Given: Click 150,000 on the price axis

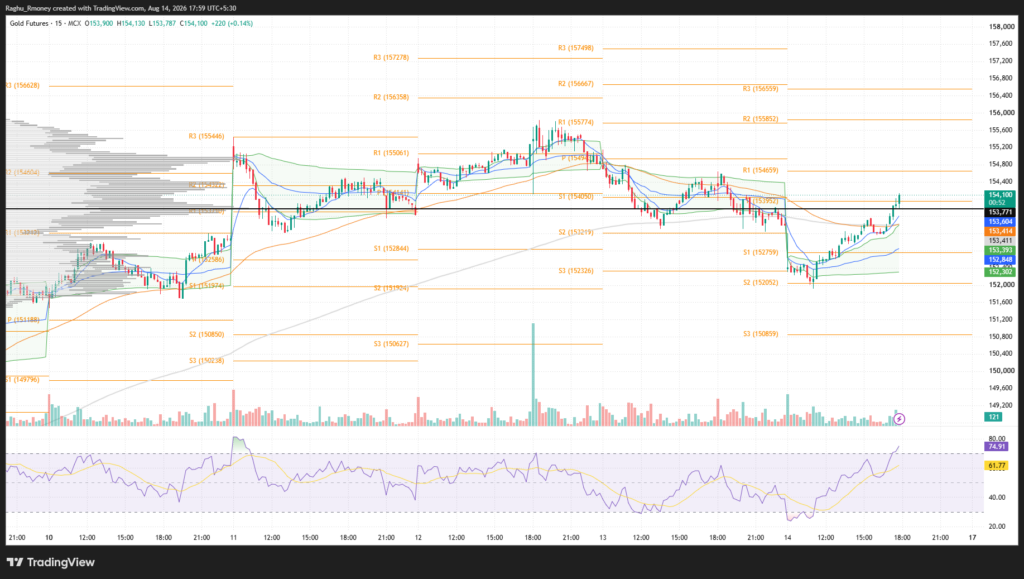Looking at the screenshot, I should pyautogui.click(x=1001, y=371).
